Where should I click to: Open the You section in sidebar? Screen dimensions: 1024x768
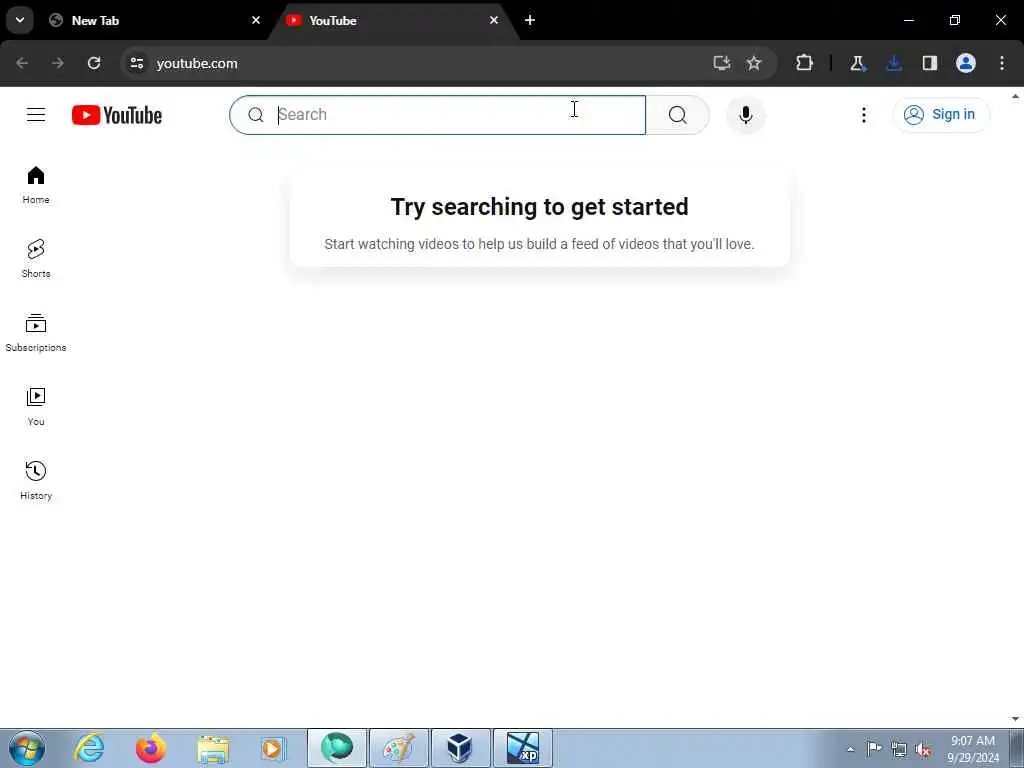click(x=36, y=406)
